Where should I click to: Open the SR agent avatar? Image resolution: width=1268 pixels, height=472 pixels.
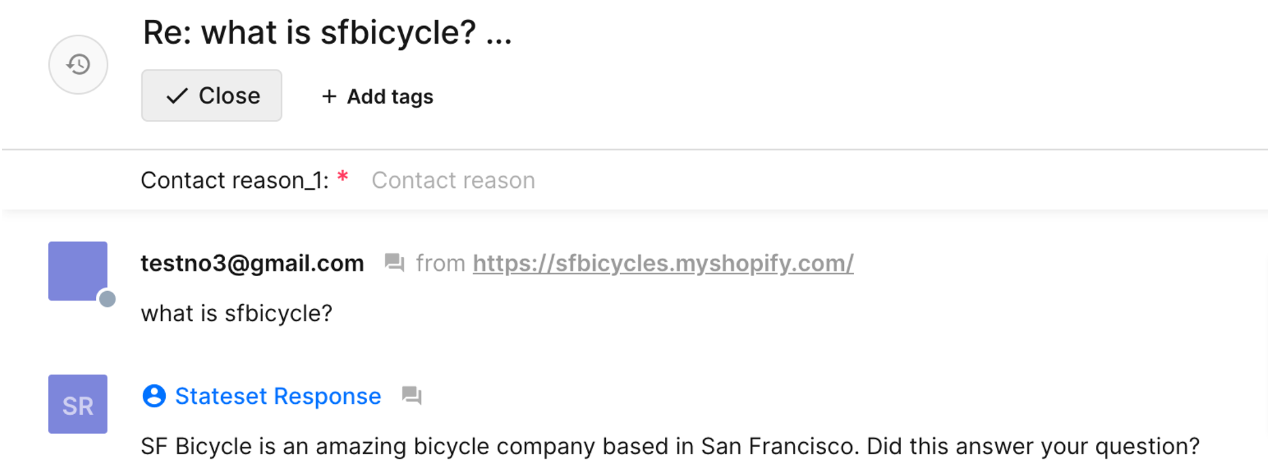pos(78,404)
